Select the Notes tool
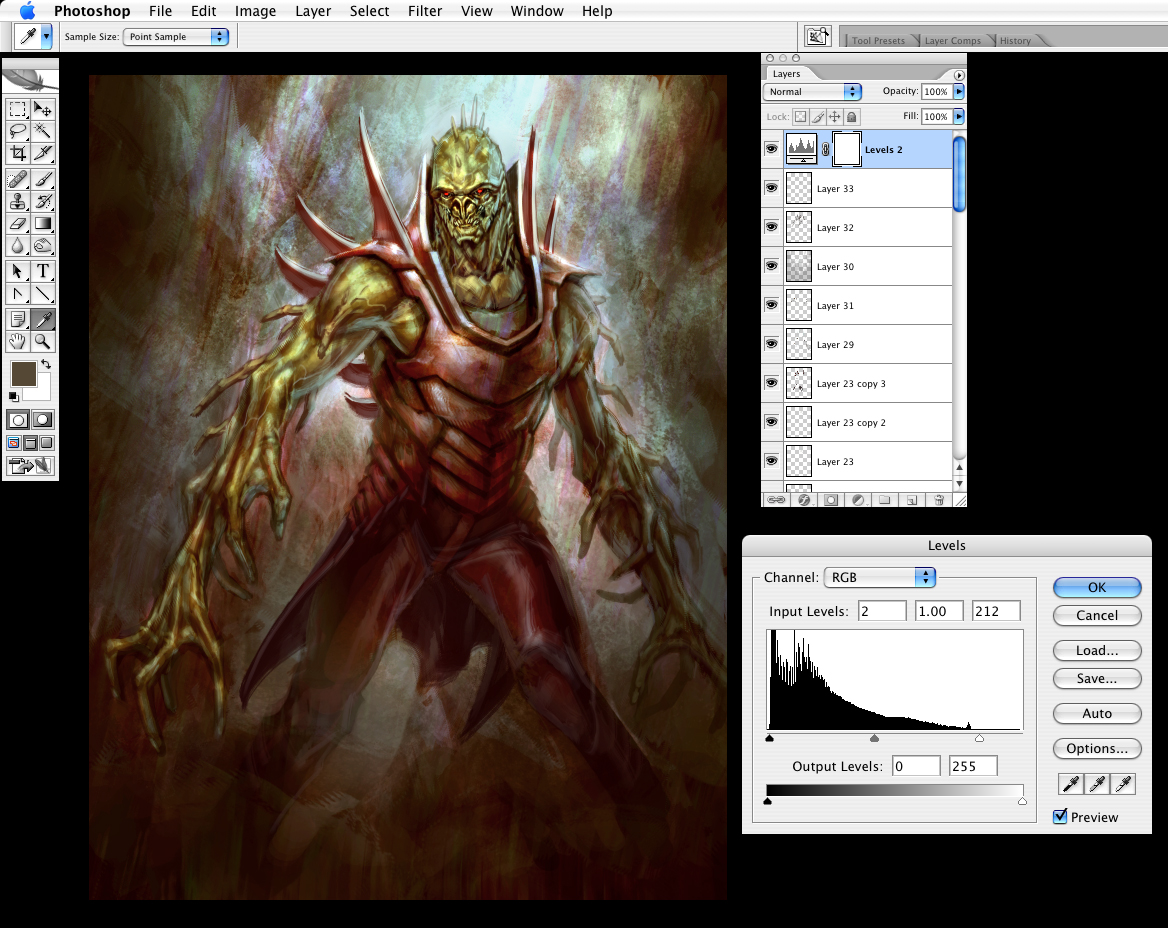The height and width of the screenshot is (928, 1168). point(18,320)
